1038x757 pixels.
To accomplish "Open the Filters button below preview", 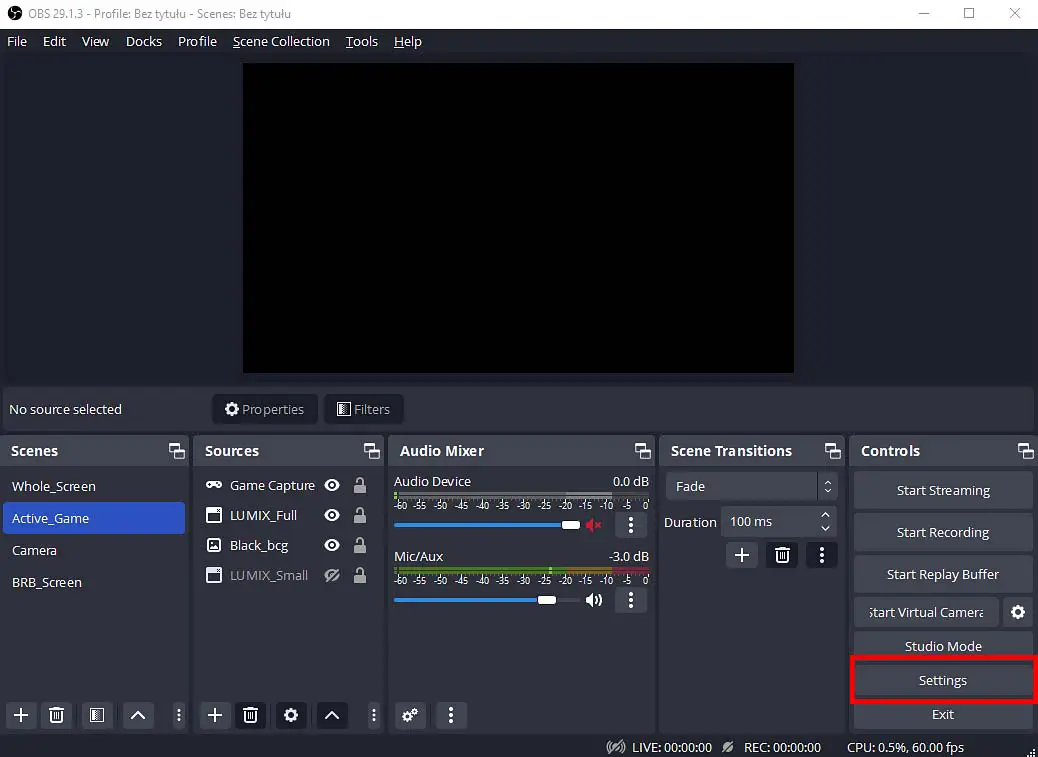I will 363,410.
